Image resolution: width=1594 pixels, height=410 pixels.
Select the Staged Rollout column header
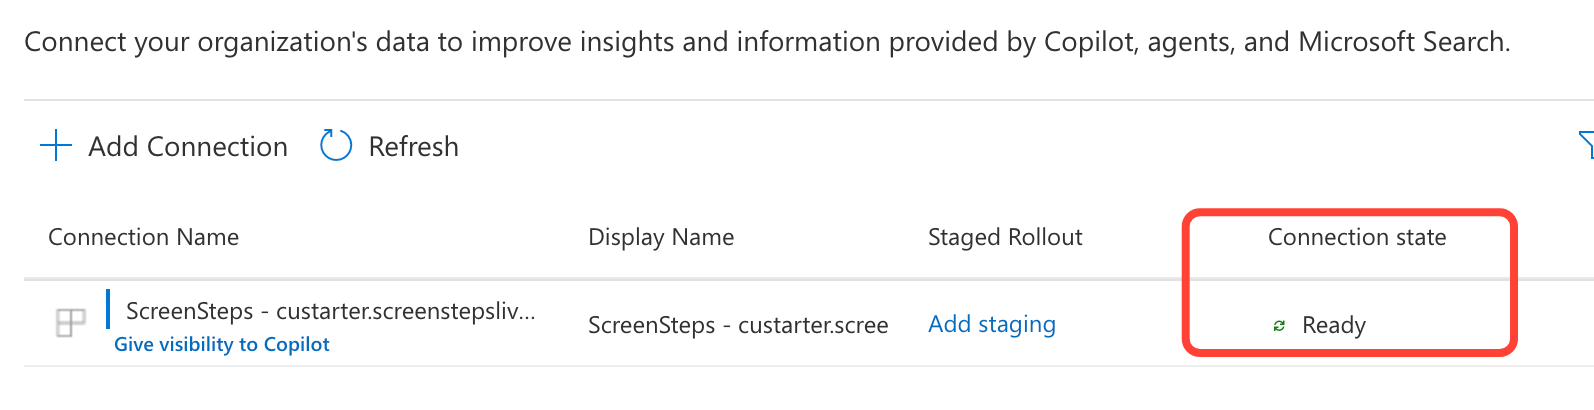pyautogui.click(x=1004, y=237)
